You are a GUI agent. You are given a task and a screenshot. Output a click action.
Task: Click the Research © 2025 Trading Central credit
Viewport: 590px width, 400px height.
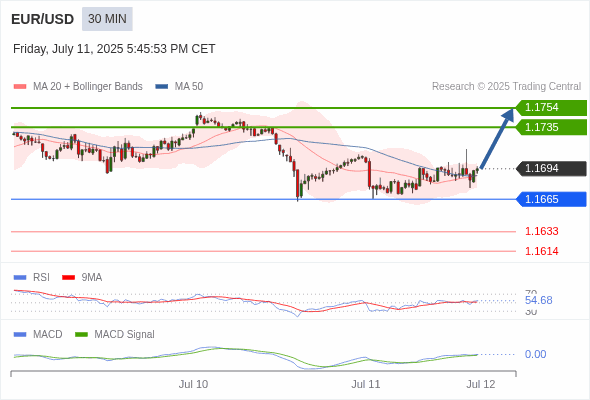coord(506,87)
